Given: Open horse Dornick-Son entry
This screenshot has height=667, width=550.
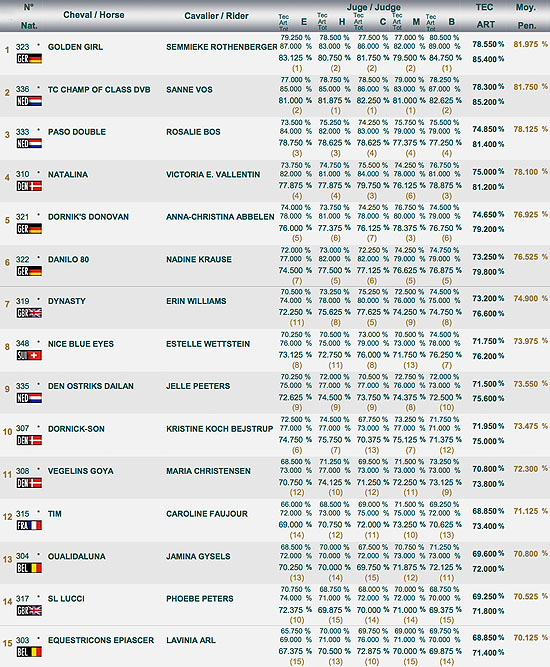Looking at the screenshot, I should coord(76,429).
